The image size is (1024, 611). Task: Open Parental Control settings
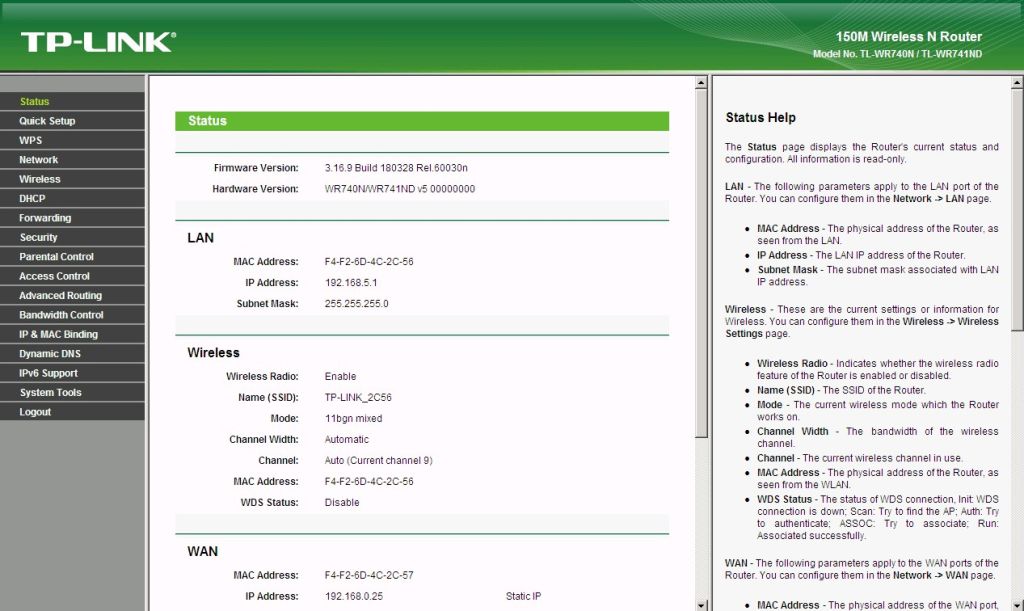click(x=72, y=257)
